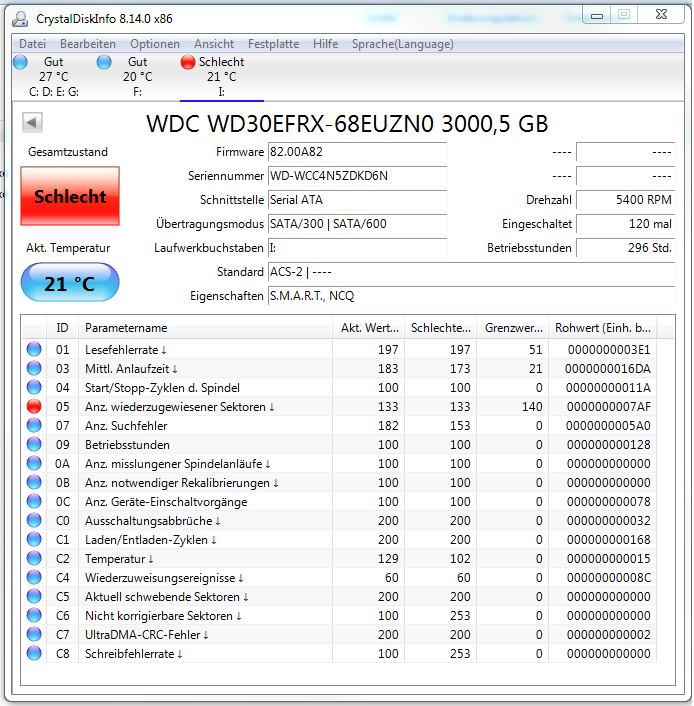
Task: Open the Sprache(Language) menu
Action: pyautogui.click(x=403, y=44)
